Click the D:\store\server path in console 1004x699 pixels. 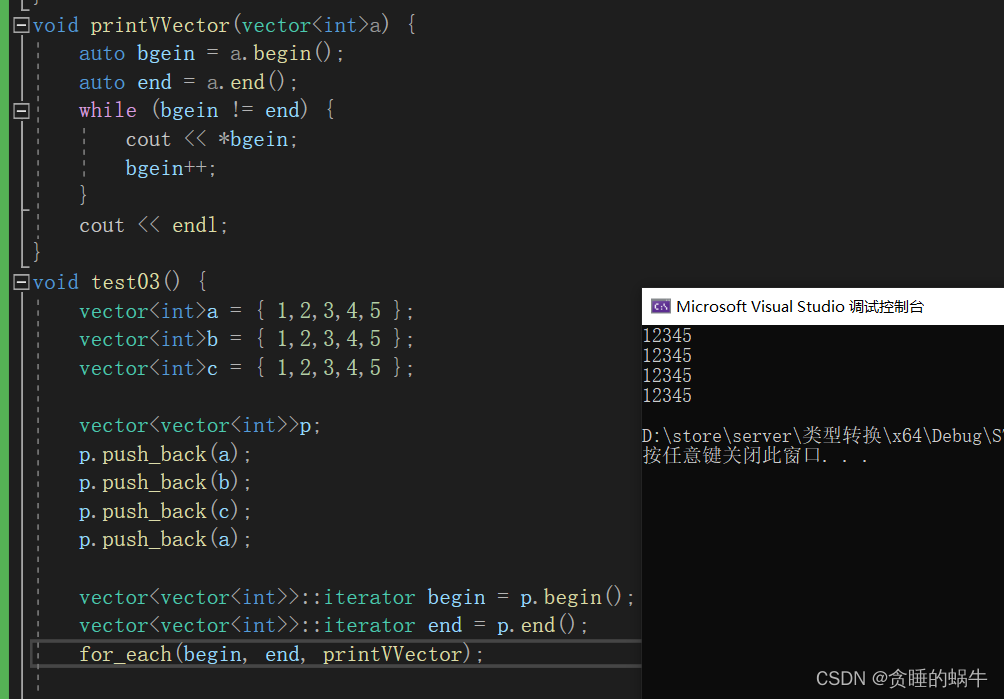[x=823, y=436]
